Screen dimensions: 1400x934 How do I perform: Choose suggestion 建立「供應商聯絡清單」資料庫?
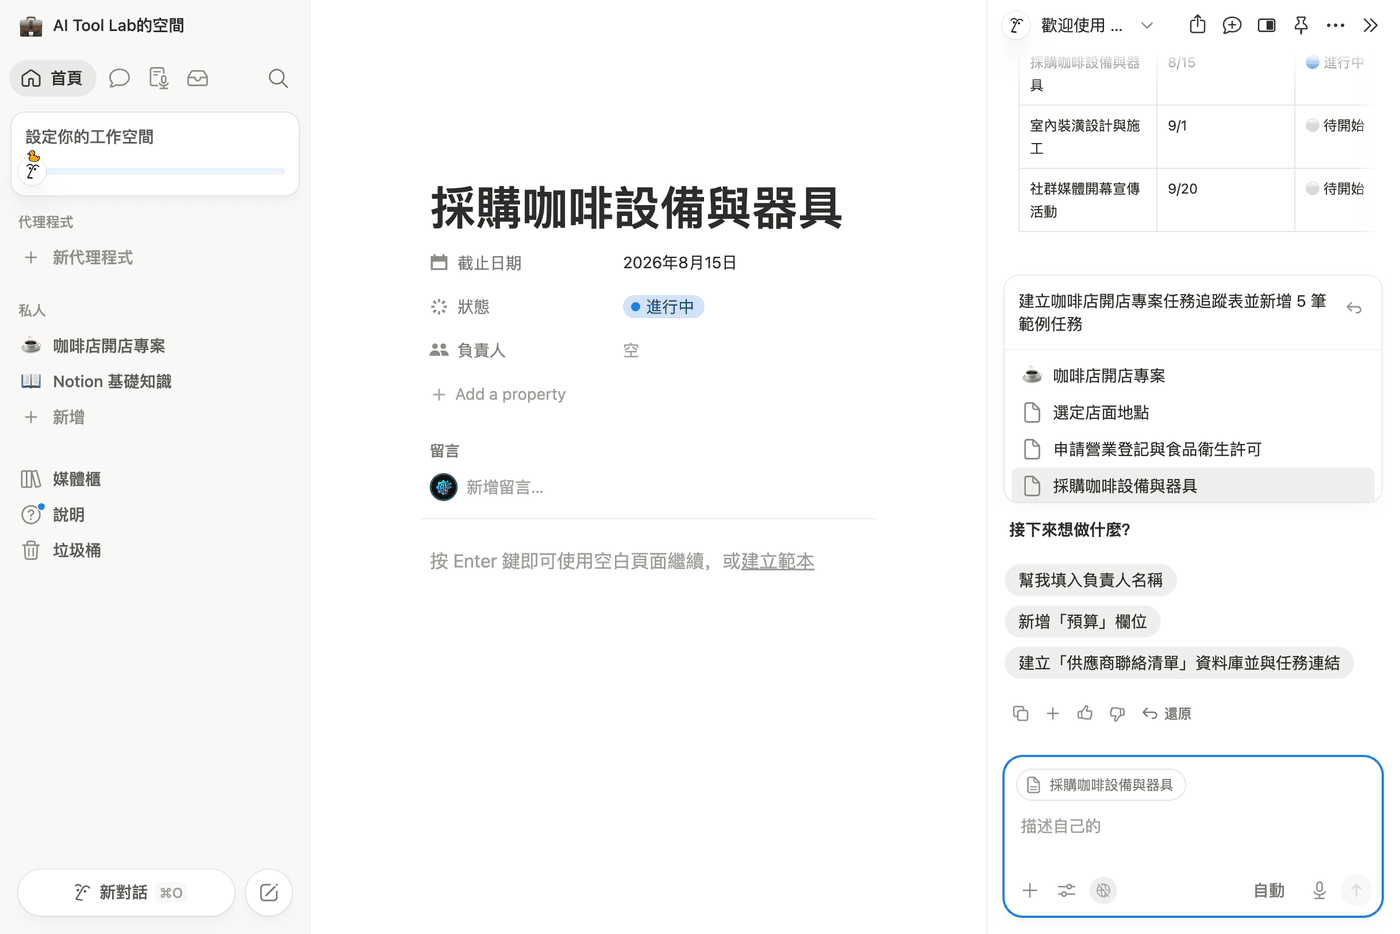[1179, 663]
